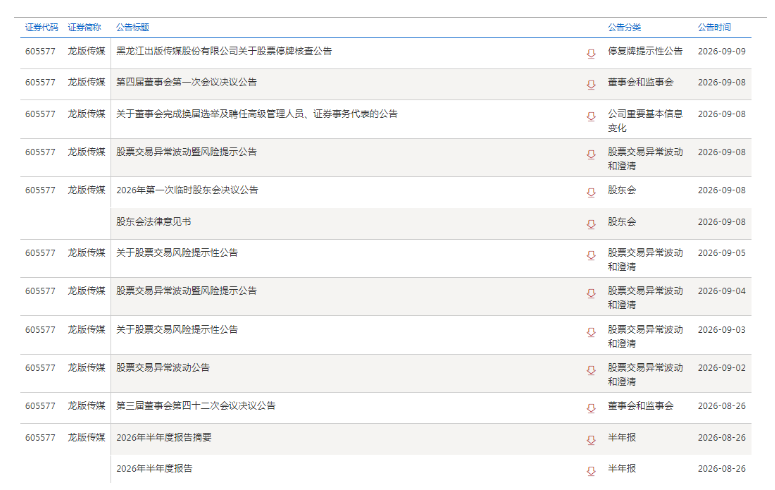Sort by 公告时间 column header
The height and width of the screenshot is (490, 775).
714,27
